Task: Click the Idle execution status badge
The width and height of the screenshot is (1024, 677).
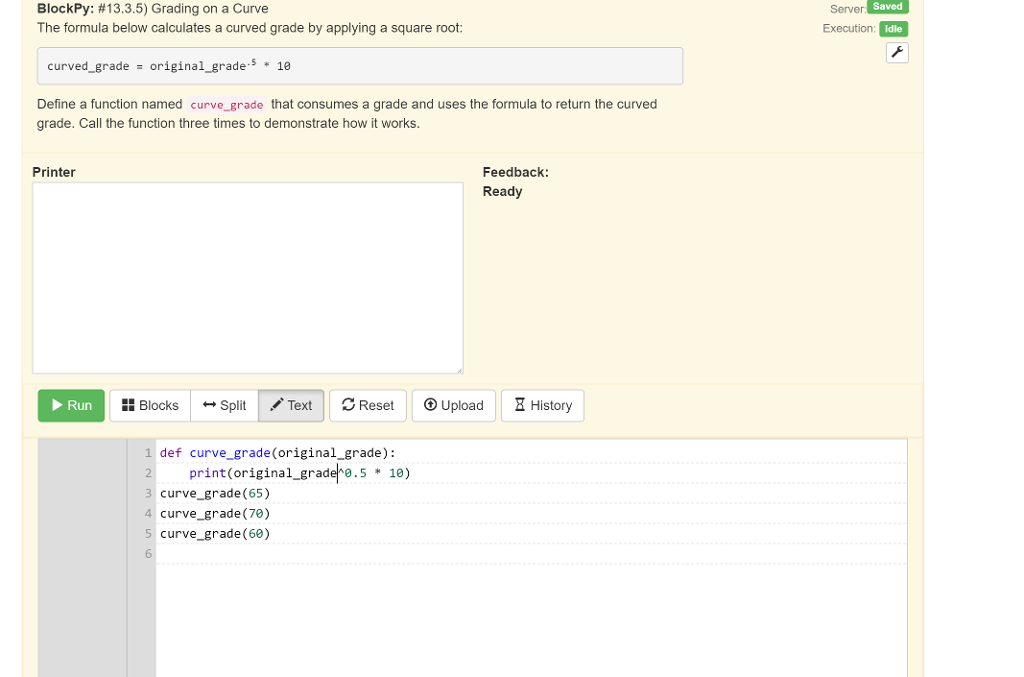Action: coord(890,28)
